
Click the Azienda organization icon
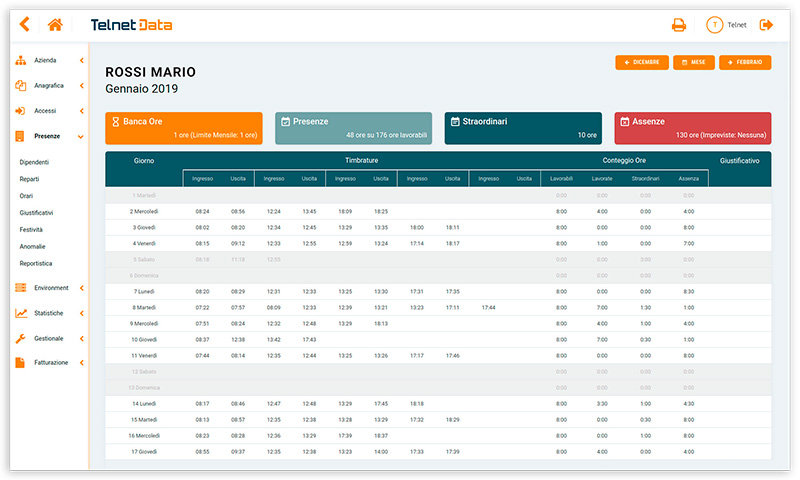coord(20,61)
